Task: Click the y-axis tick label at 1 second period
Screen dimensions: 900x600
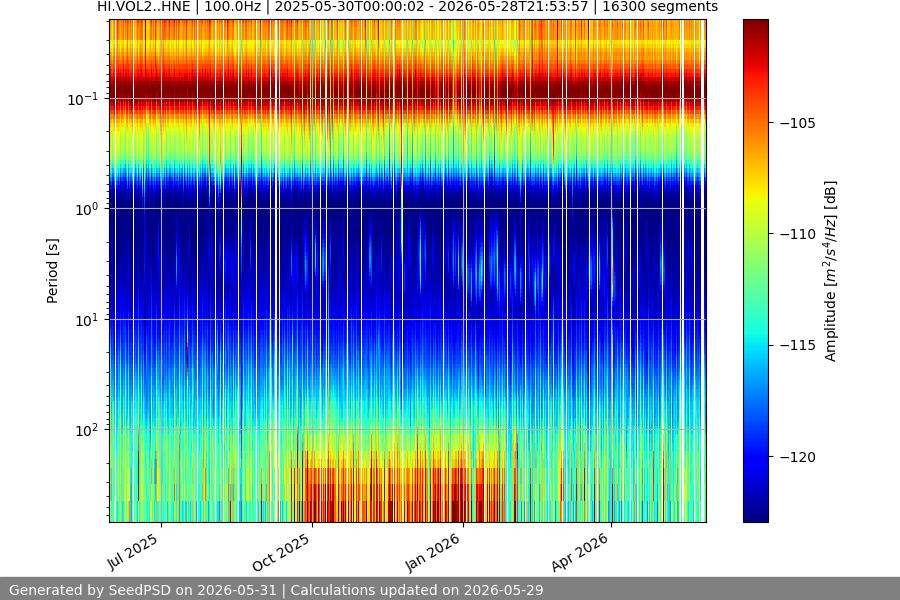Action: [87, 209]
